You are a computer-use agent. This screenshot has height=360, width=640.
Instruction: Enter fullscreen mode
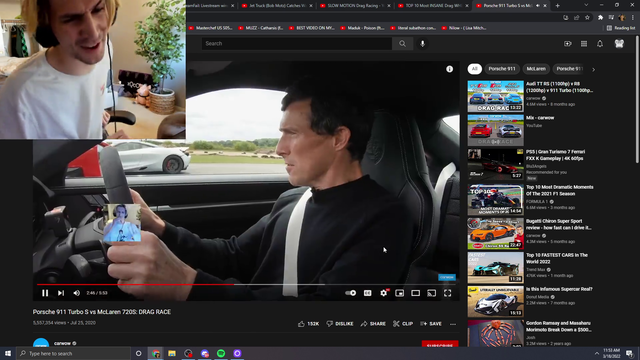(448, 293)
